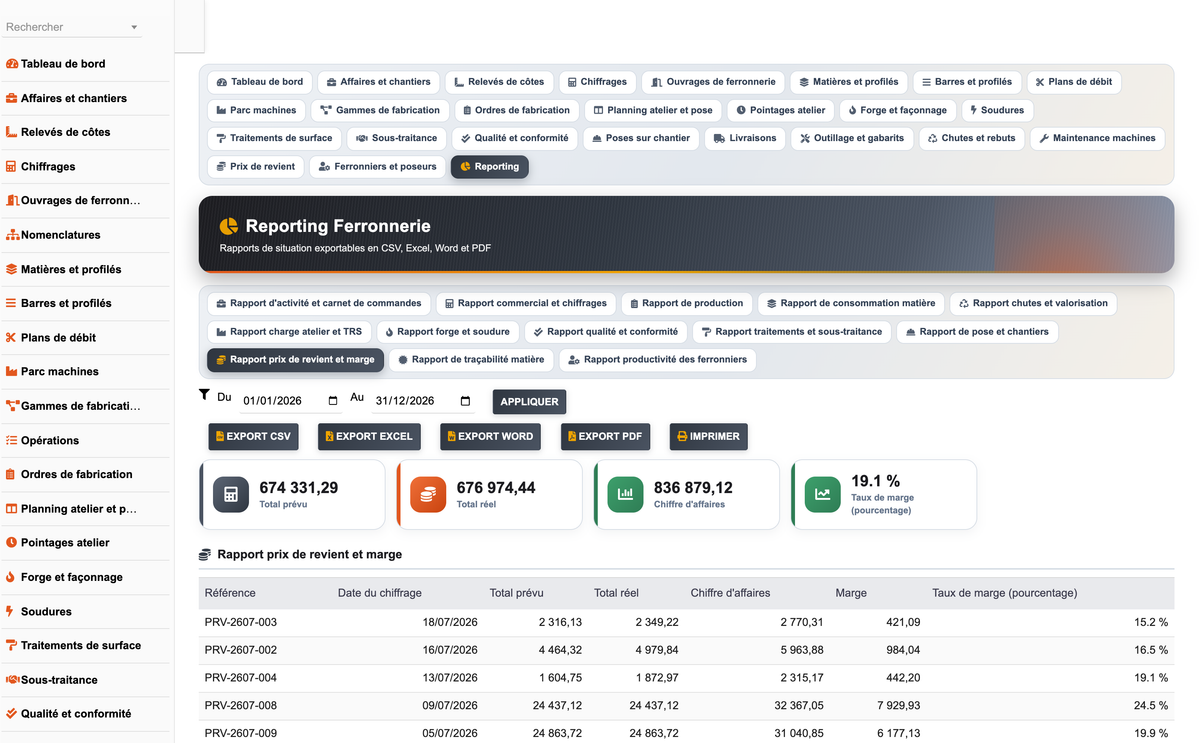The height and width of the screenshot is (743, 1200).
Task: Select Rapport chutes et valorisation
Action: point(1033,303)
